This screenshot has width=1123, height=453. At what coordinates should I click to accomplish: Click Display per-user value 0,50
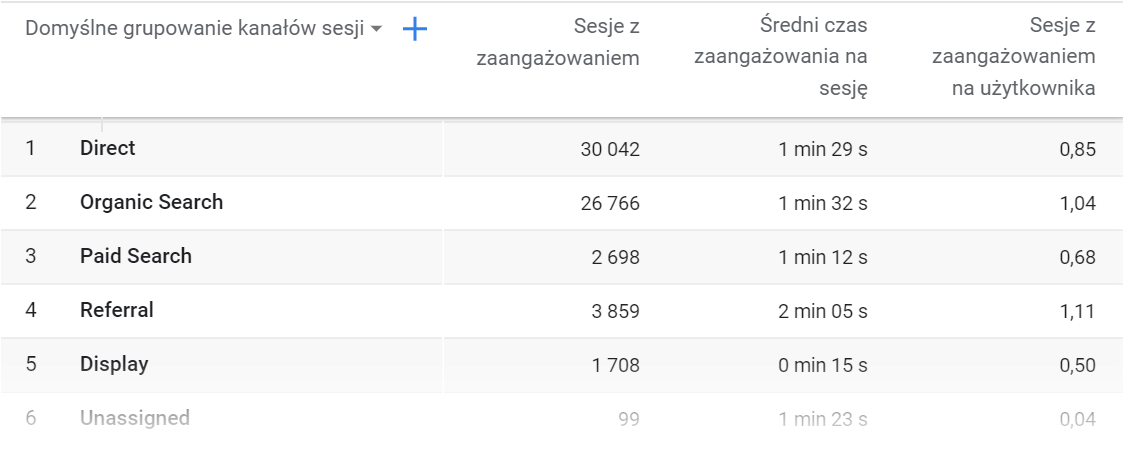[x=1079, y=366]
